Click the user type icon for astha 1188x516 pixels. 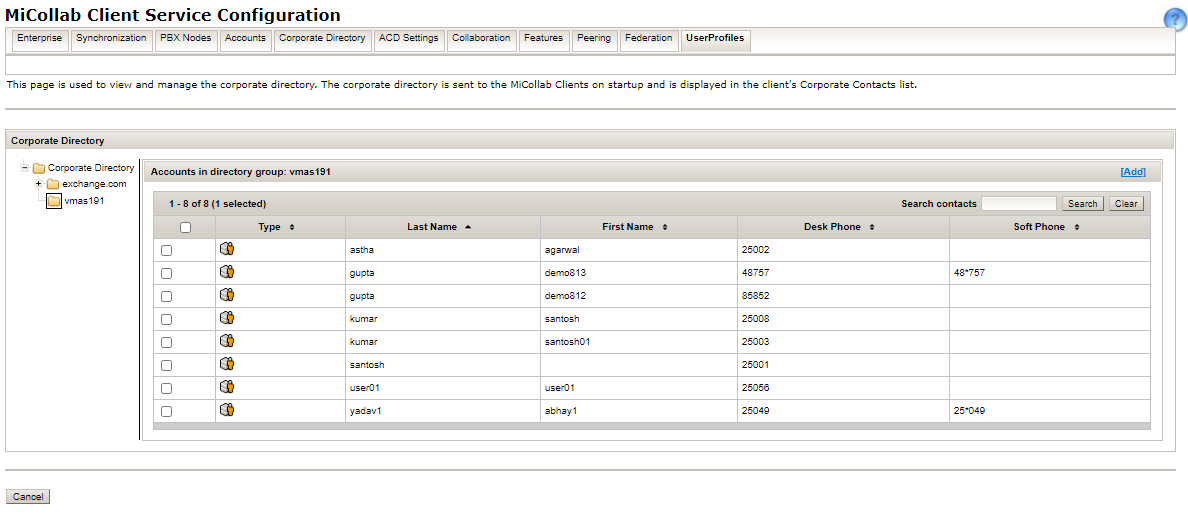(x=227, y=249)
